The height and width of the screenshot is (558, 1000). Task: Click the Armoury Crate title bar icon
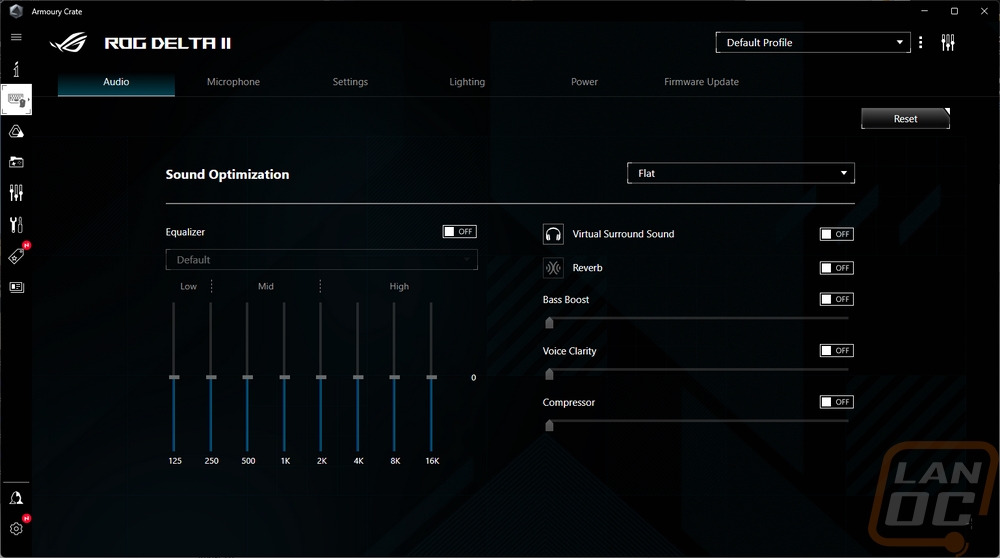pos(16,11)
